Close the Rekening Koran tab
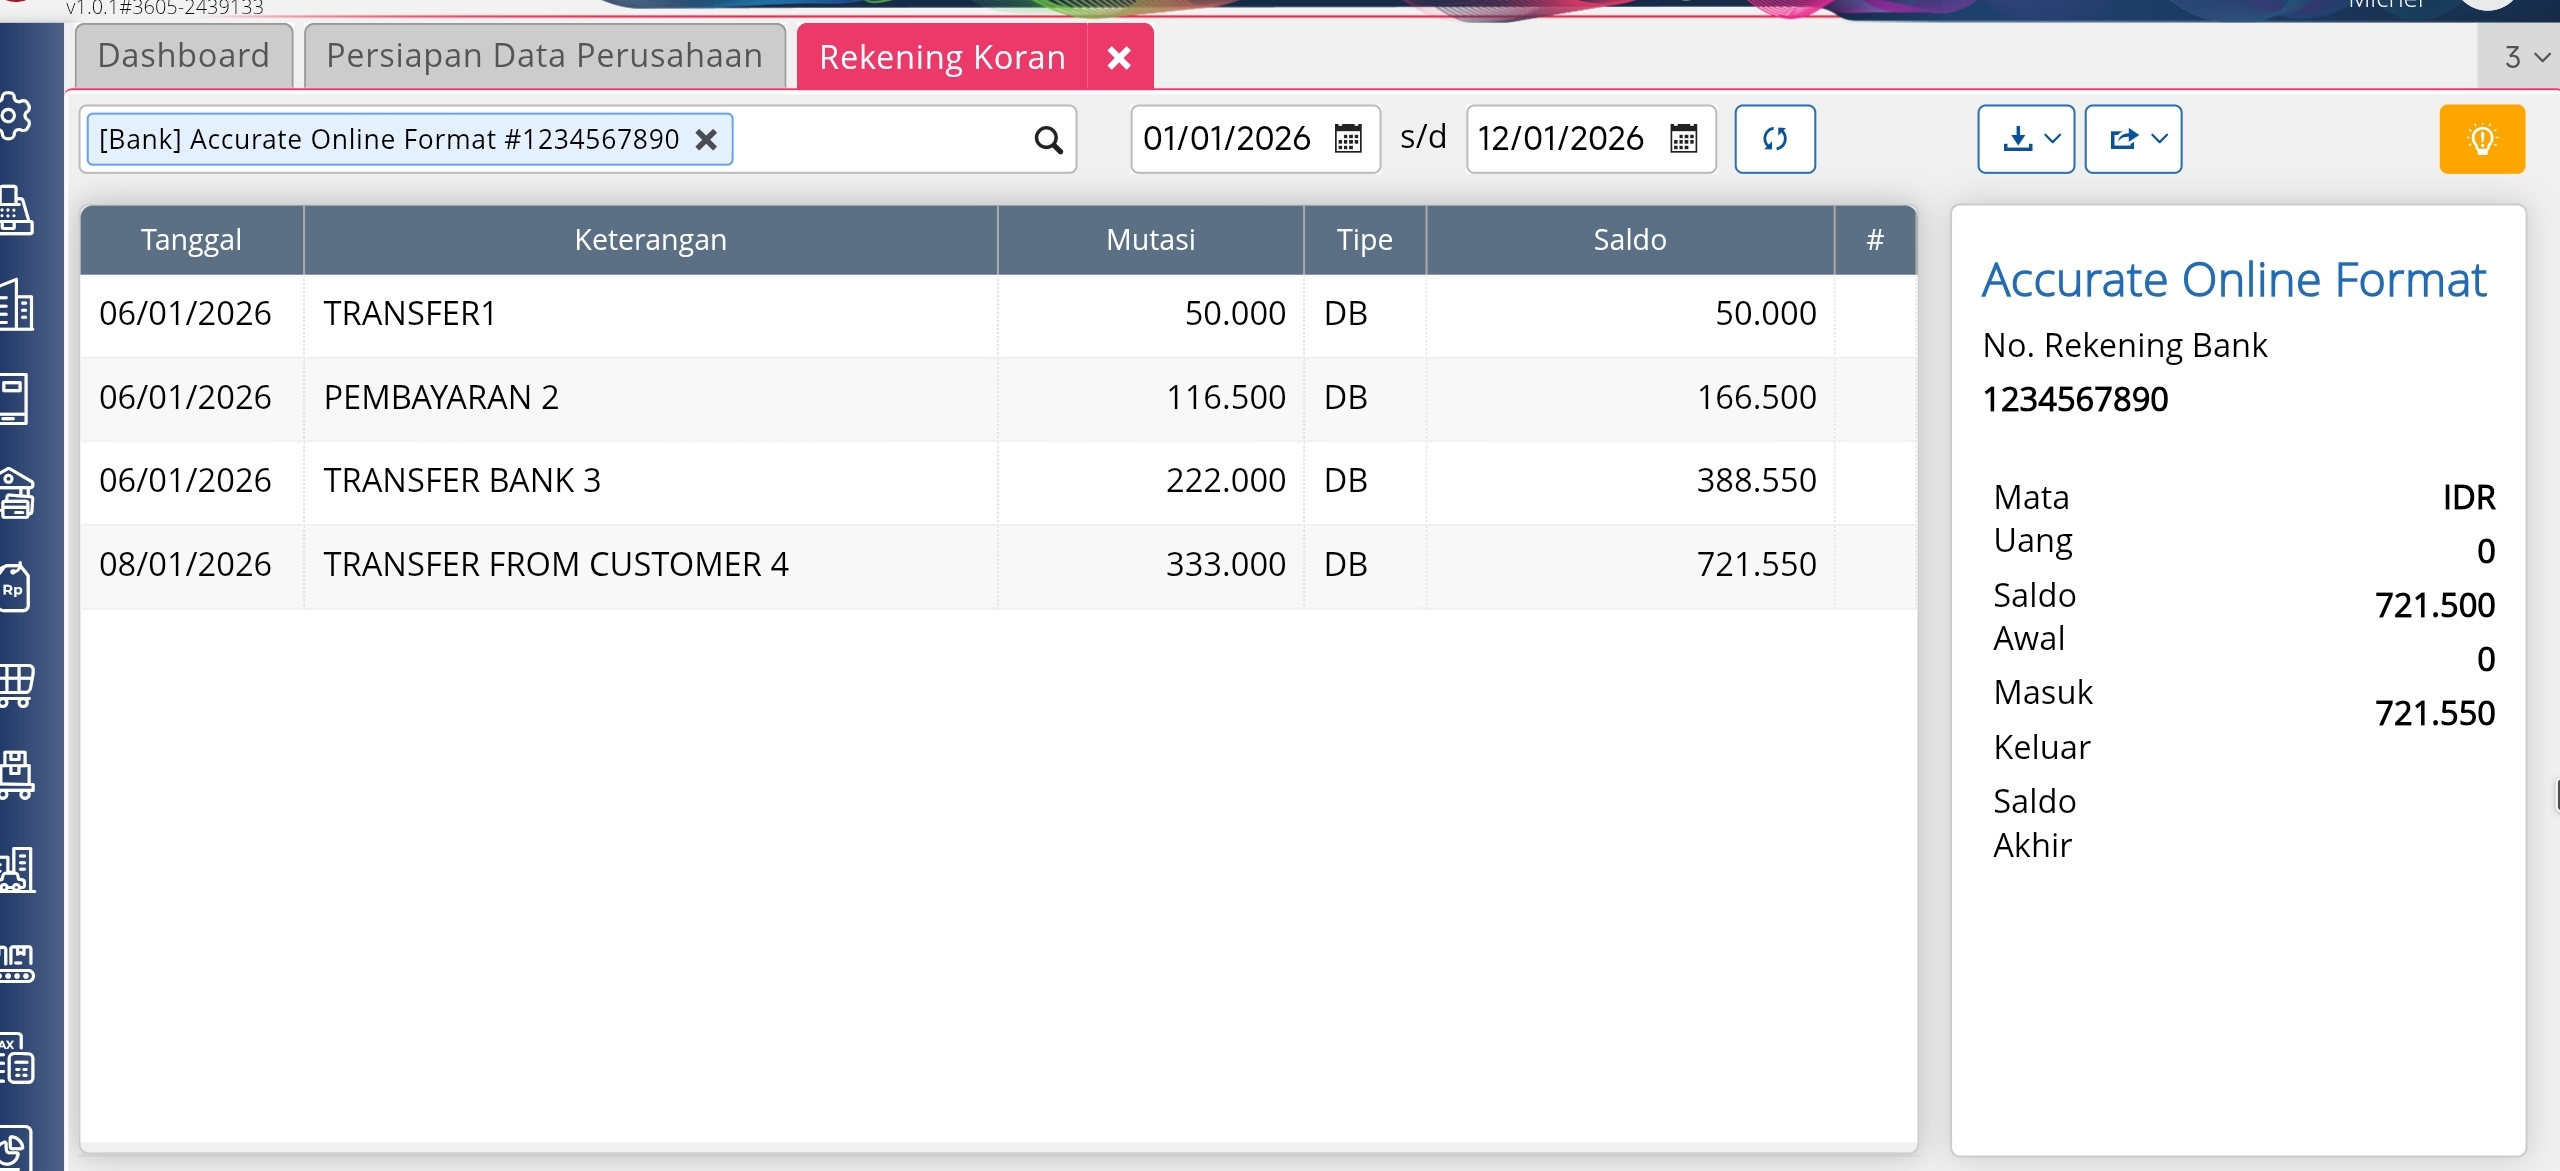Screen dimensions: 2560x1171 [x=1119, y=58]
